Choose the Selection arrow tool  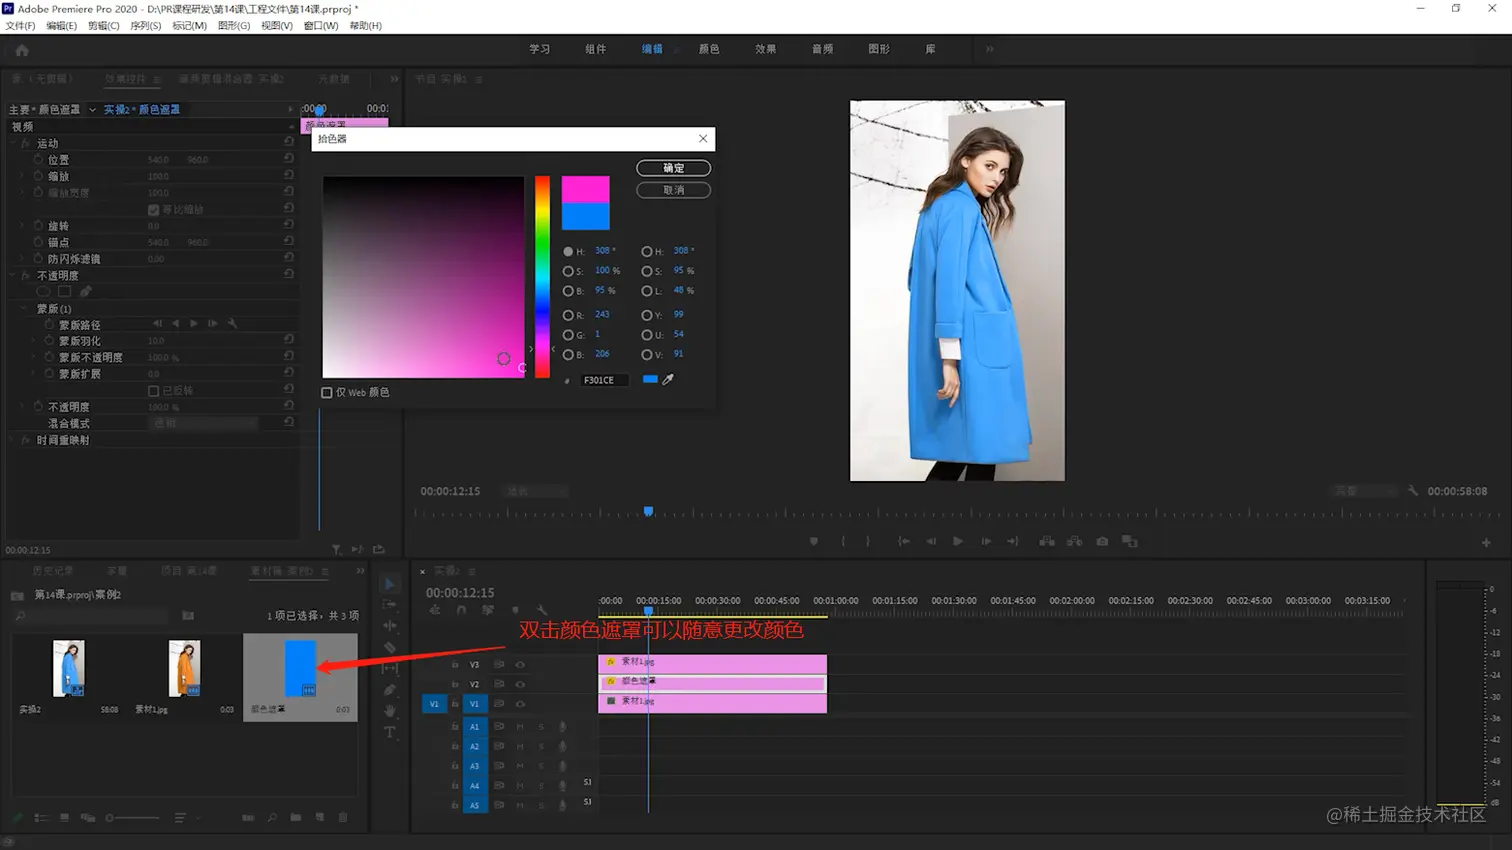(x=390, y=584)
